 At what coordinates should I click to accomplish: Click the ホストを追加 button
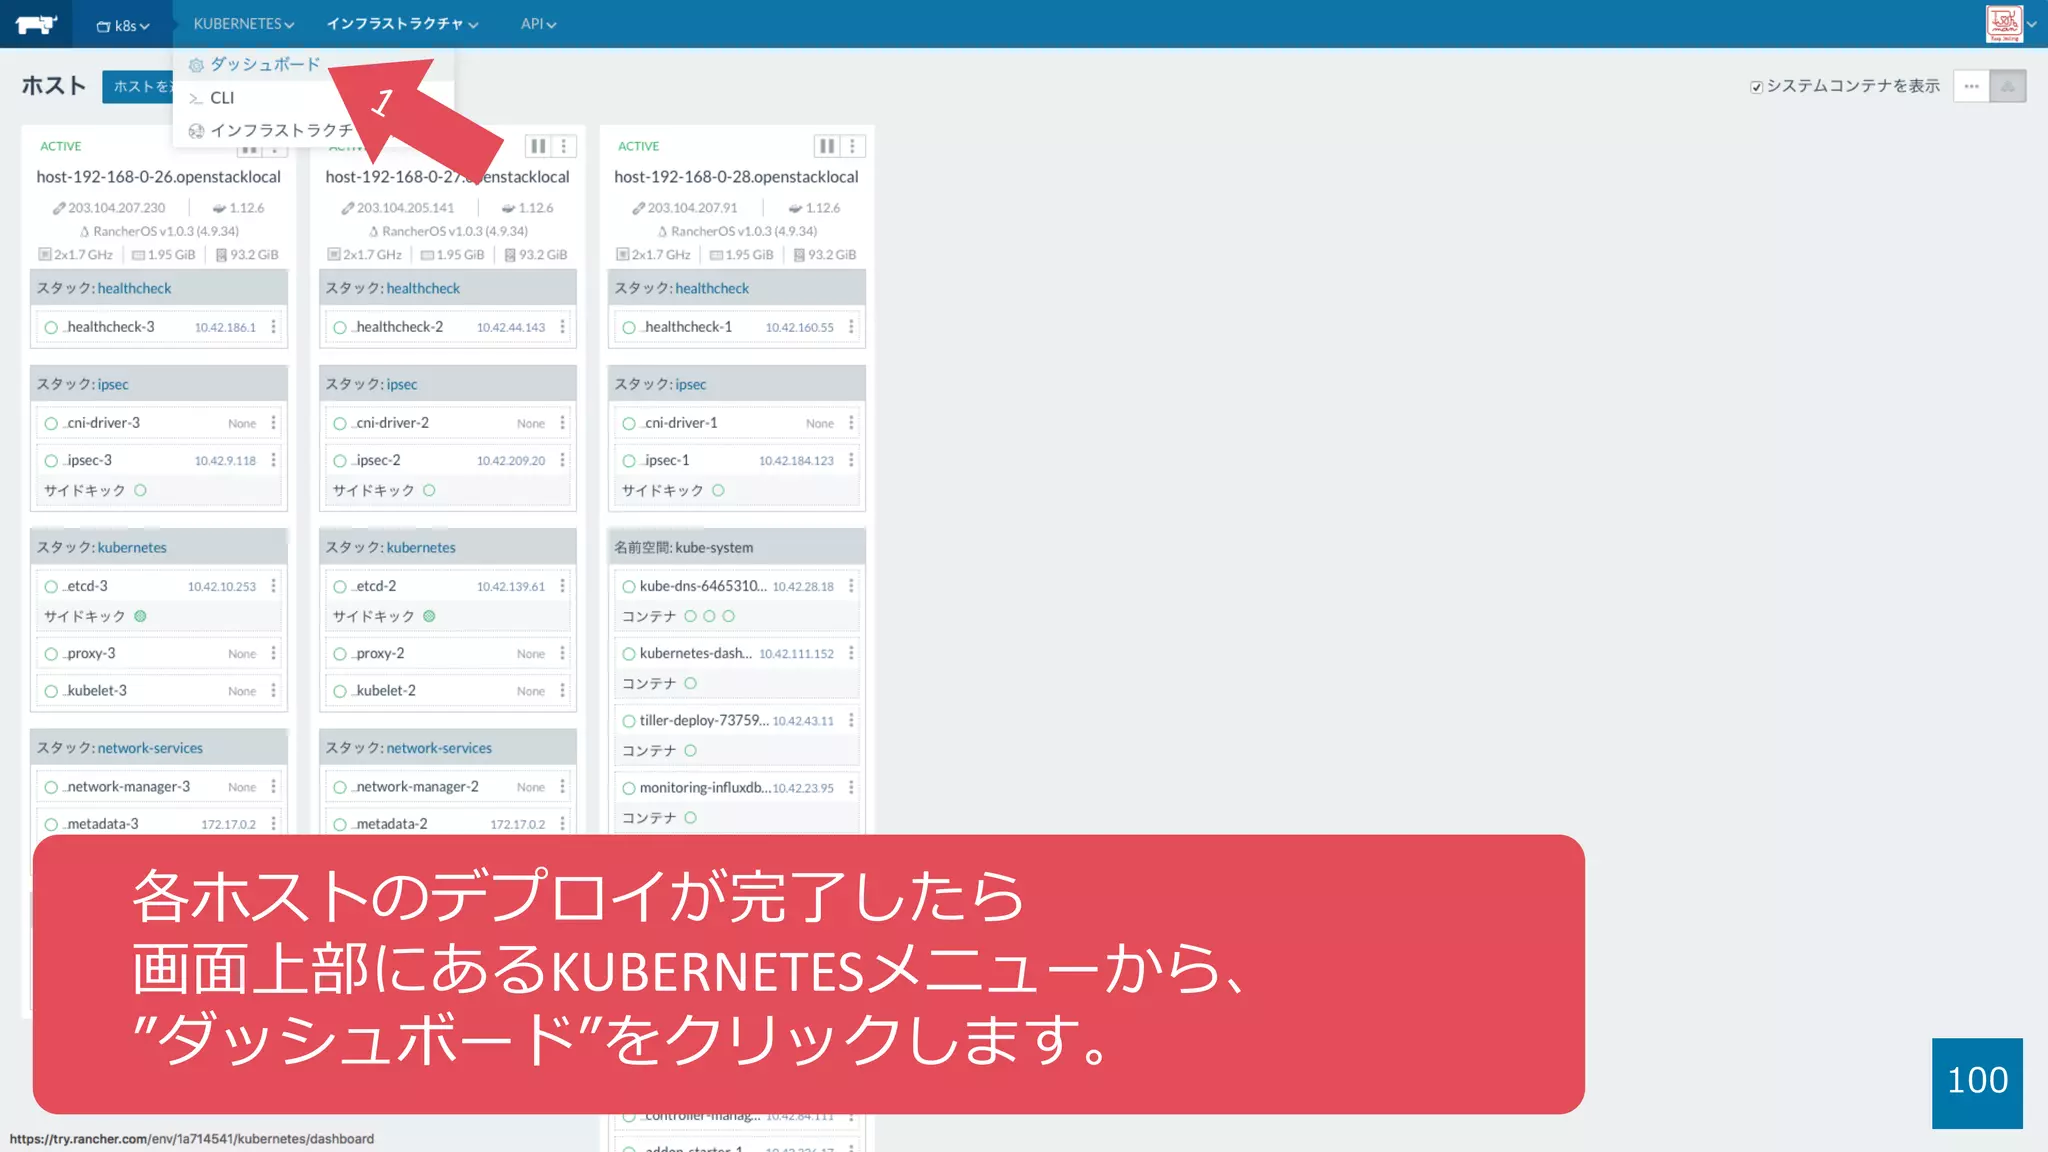[138, 87]
